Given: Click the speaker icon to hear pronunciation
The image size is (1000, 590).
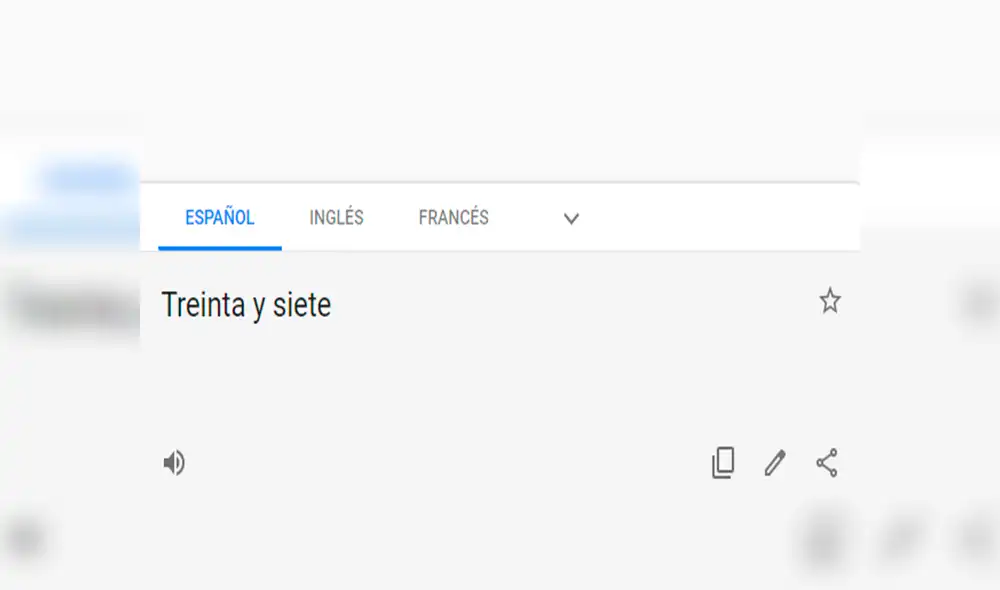Looking at the screenshot, I should pos(174,462).
